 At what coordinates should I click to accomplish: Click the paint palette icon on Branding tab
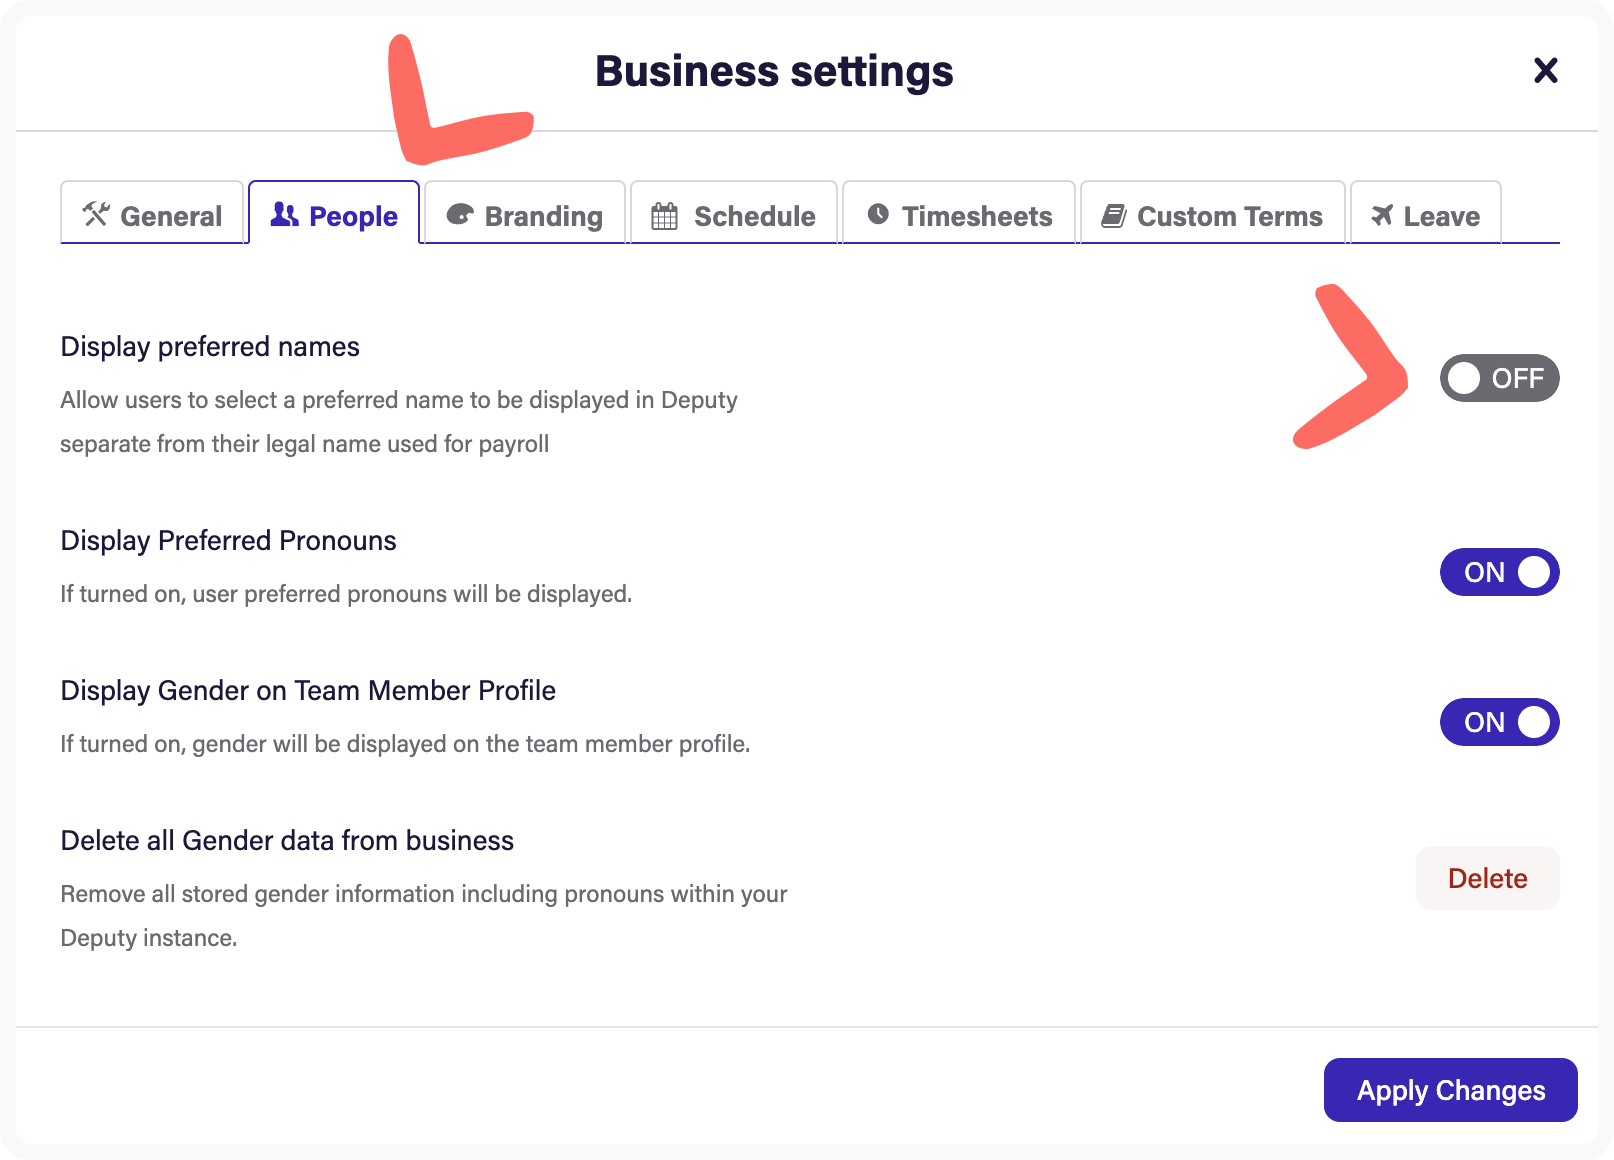click(x=460, y=214)
